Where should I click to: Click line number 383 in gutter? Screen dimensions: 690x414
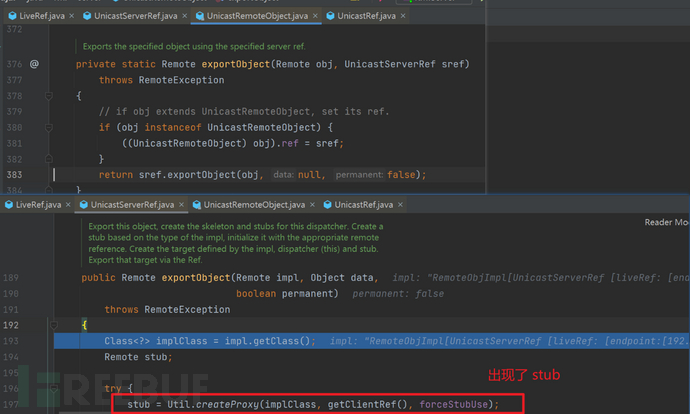14,175
